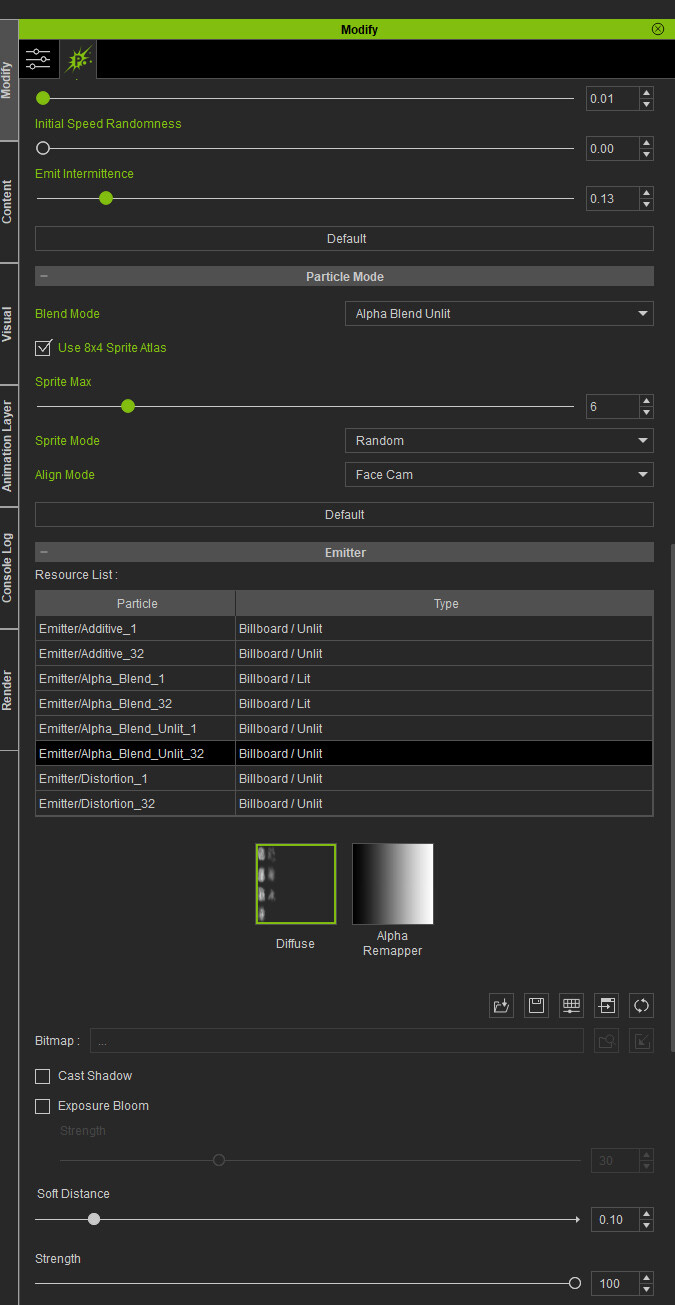
Task: Select Emitter/Alpha_Blend_32 row
Action: point(344,704)
